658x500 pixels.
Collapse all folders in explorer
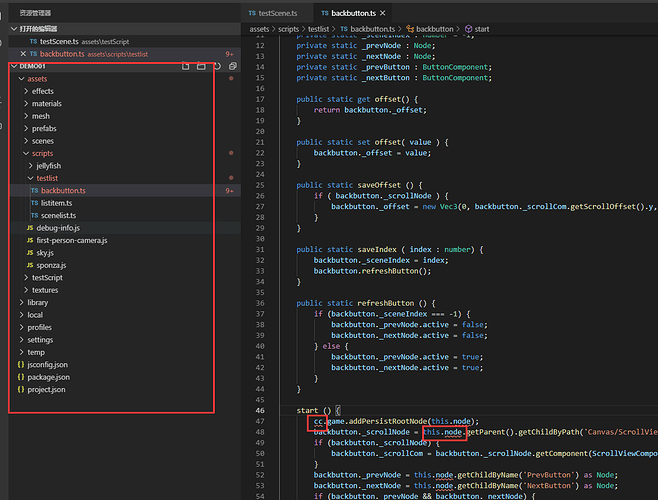[x=232, y=66]
